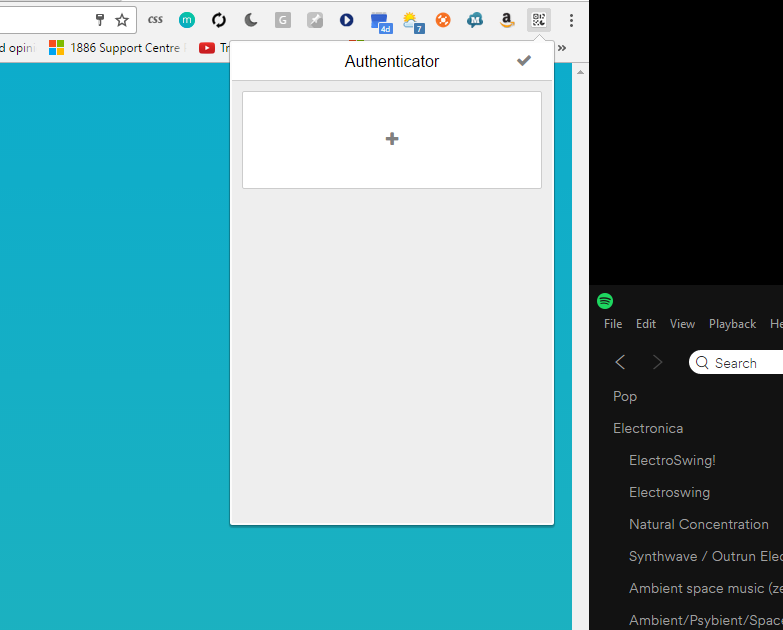Open the Spotify View menu
This screenshot has width=783, height=630.
point(682,324)
